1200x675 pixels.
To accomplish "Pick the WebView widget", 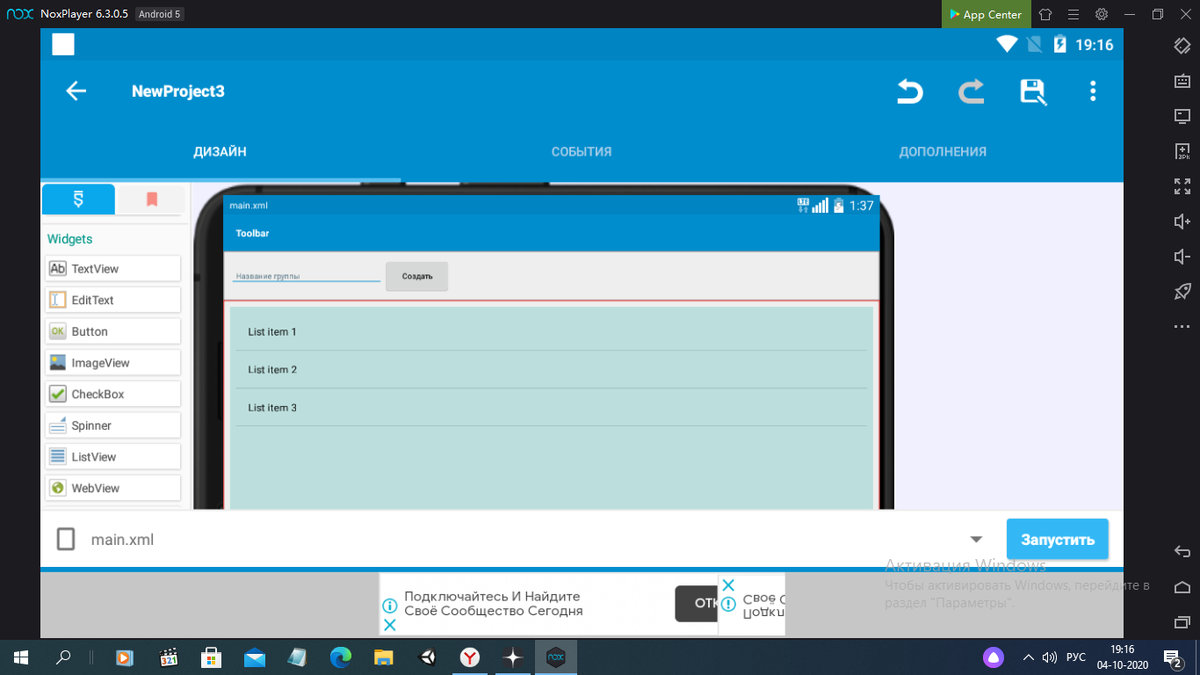I will (x=113, y=488).
